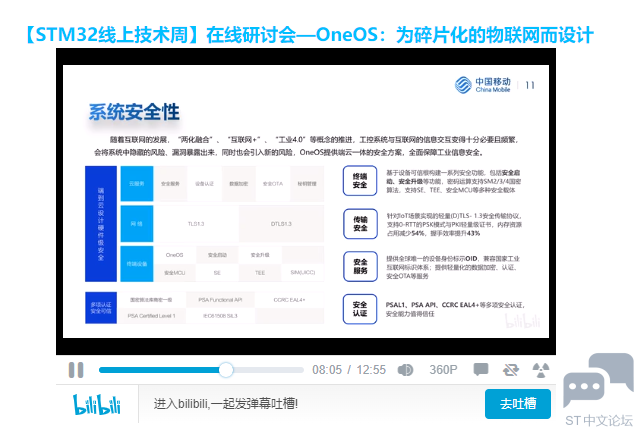Open the ST中文论坛 chat icon

pyautogui.click(x=598, y=381)
